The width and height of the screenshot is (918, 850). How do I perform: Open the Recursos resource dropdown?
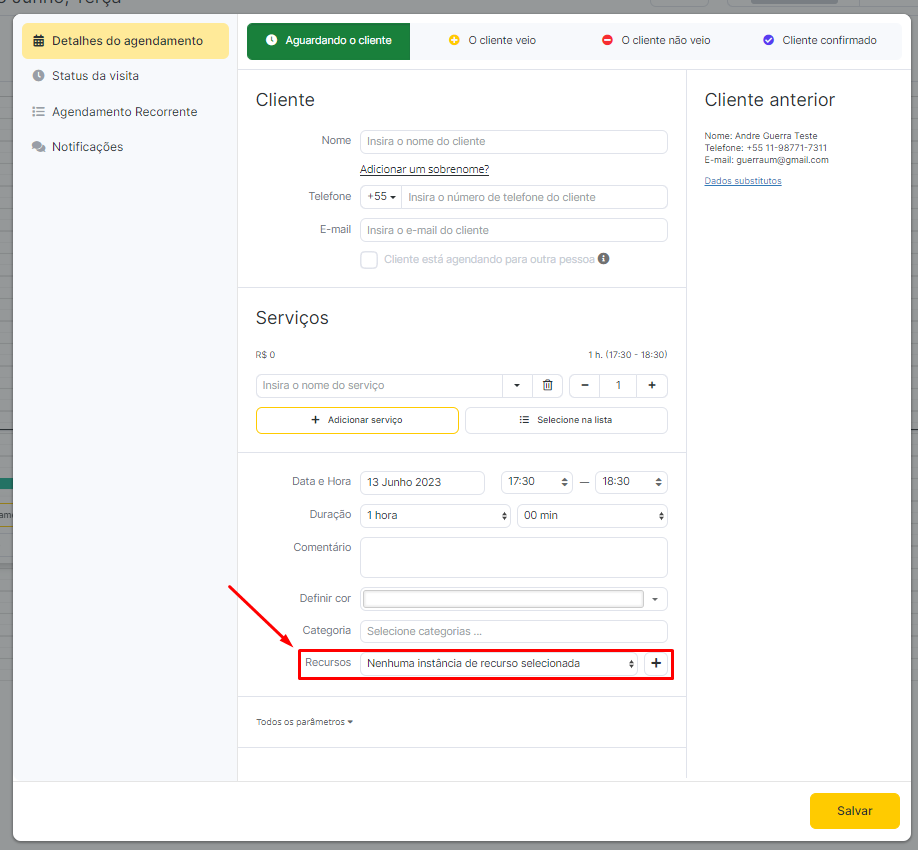click(x=499, y=664)
